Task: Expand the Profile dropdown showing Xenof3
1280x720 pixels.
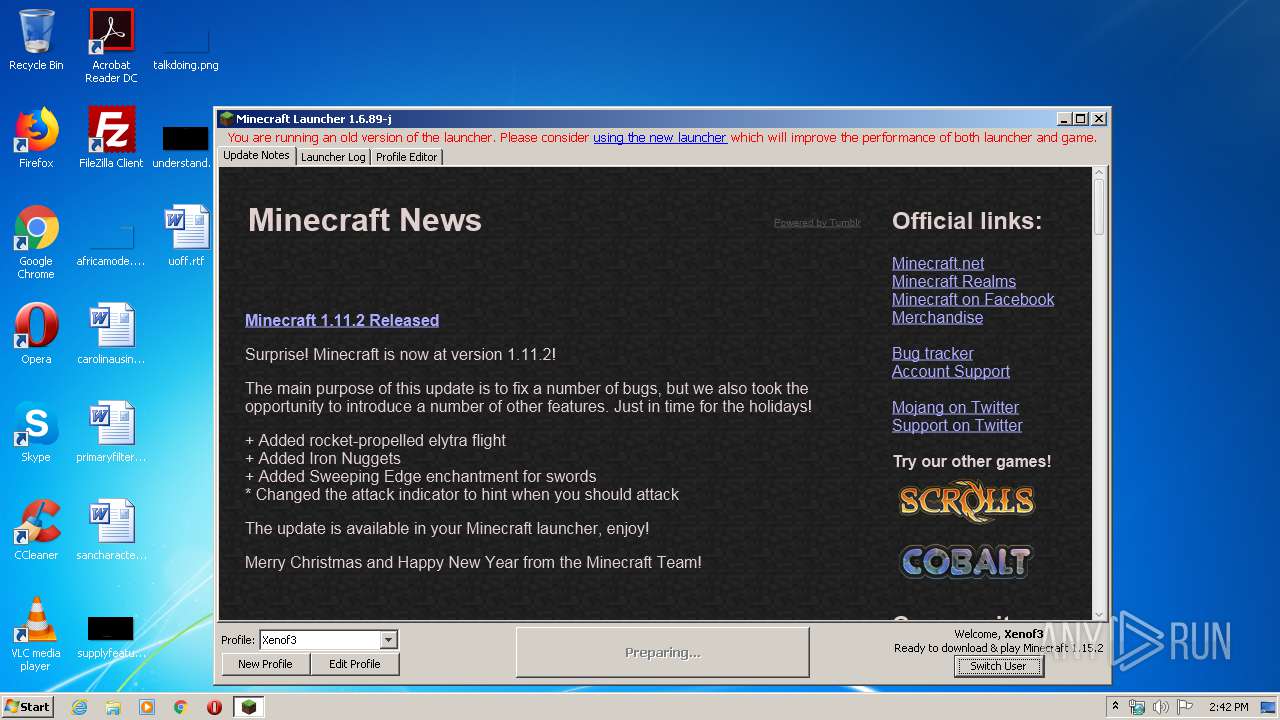Action: [389, 640]
